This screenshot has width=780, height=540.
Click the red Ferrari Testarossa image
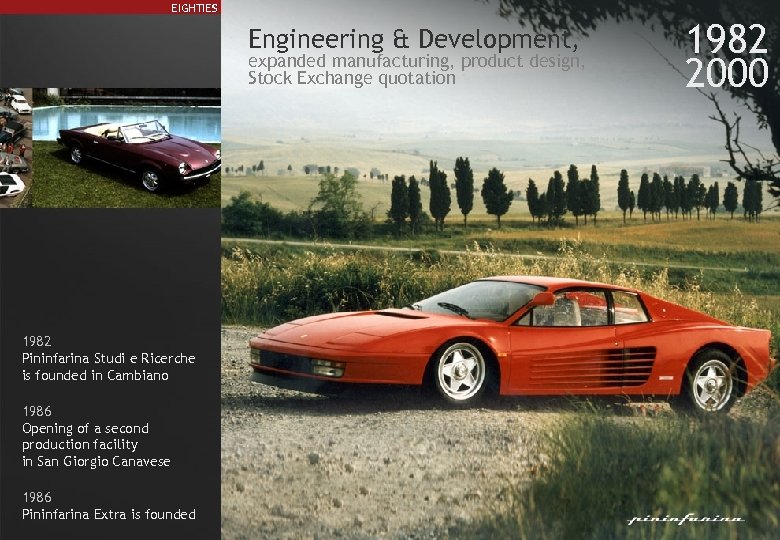coord(512,345)
